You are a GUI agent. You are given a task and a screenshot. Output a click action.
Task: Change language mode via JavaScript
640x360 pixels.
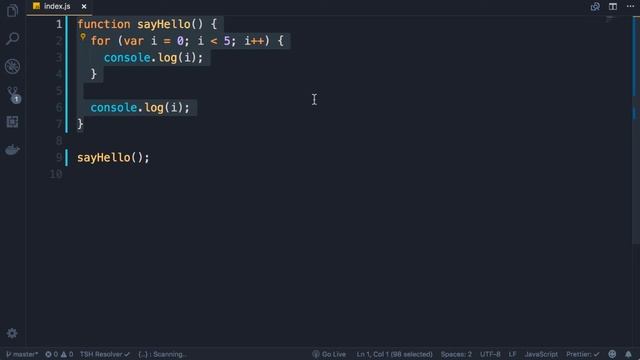tap(541, 354)
